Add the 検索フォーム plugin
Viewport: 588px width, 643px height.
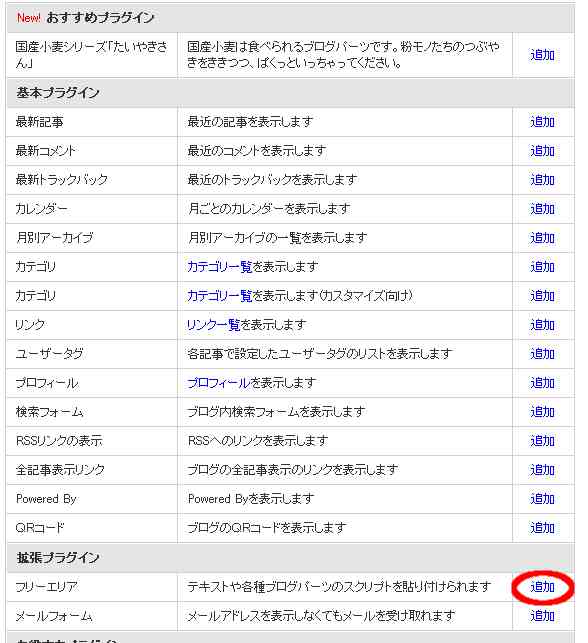click(542, 412)
